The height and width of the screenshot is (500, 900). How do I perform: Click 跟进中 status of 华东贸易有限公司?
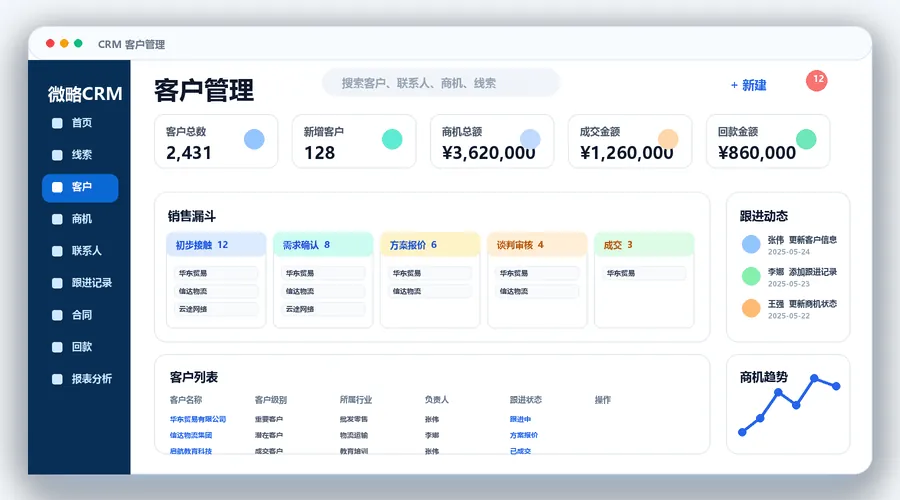[x=521, y=419]
